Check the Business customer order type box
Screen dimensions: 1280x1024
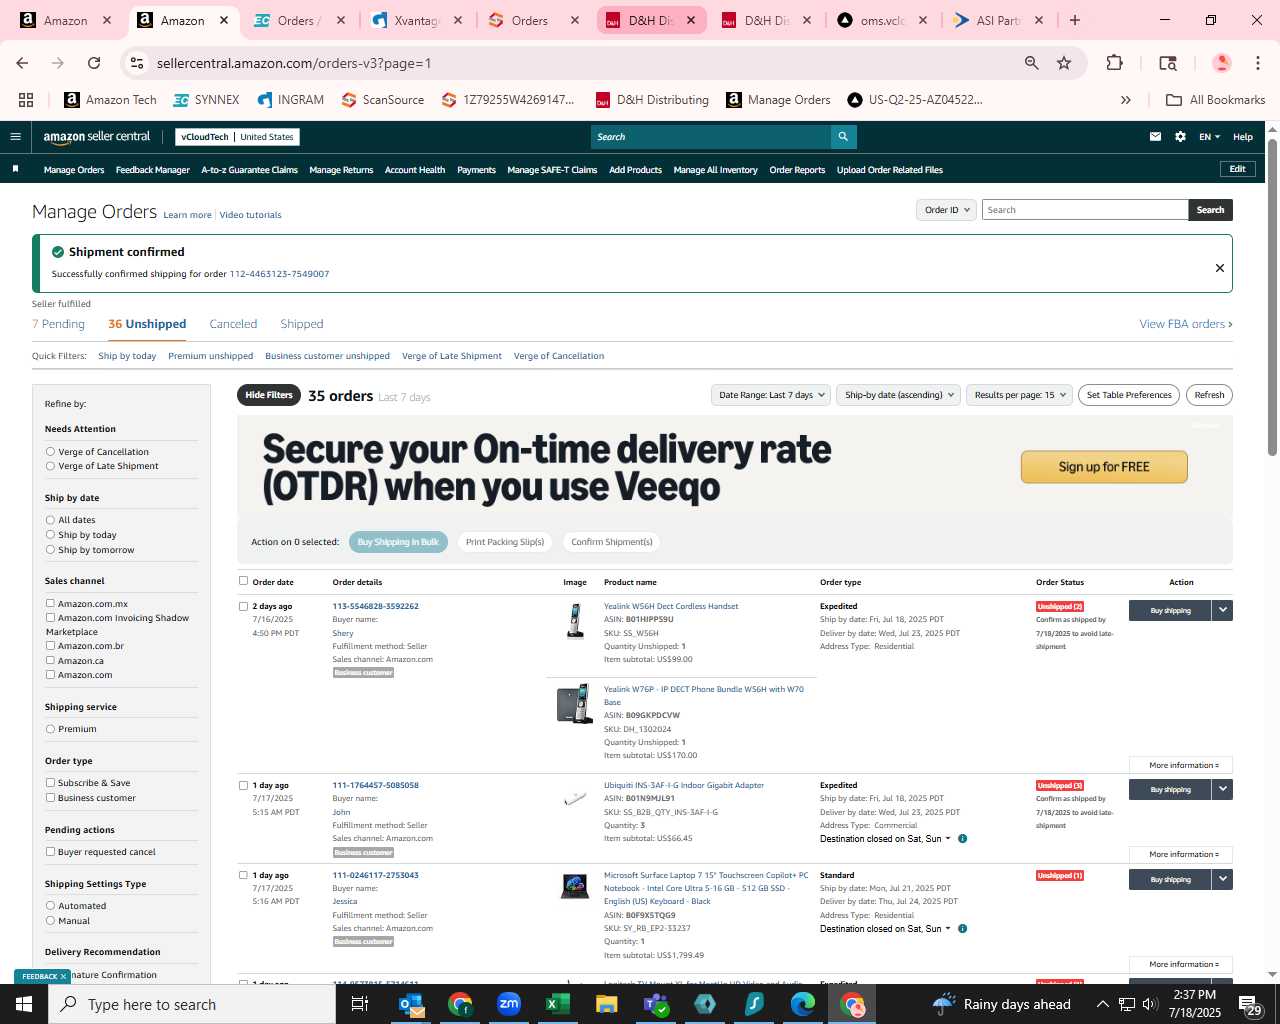[x=50, y=798]
